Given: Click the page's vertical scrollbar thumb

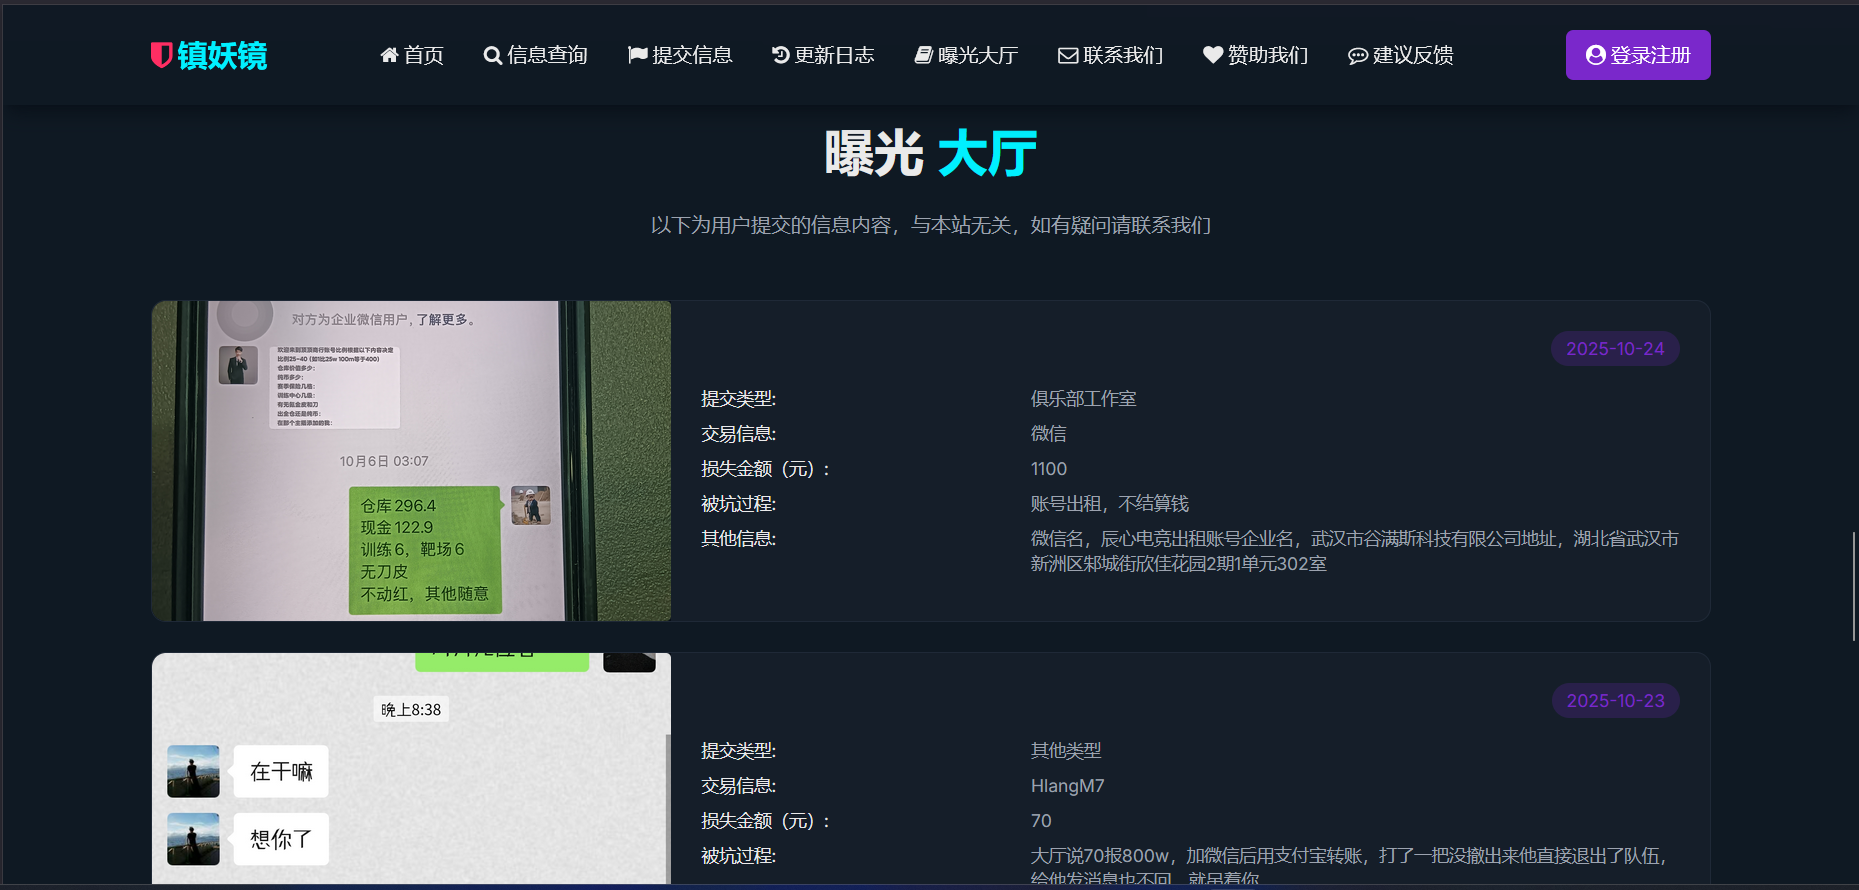Looking at the screenshot, I should coord(1853,587).
